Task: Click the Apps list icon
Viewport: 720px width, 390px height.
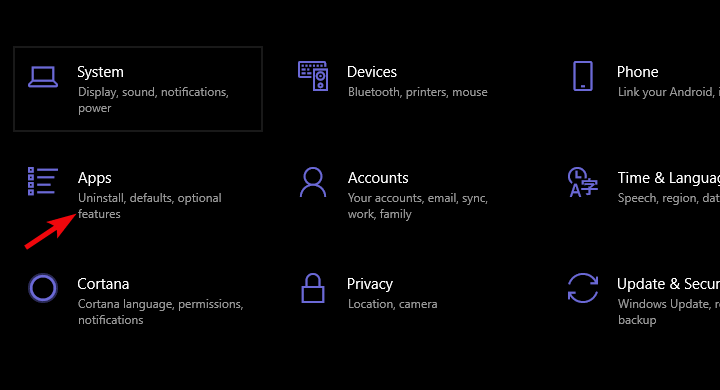Action: click(x=43, y=181)
